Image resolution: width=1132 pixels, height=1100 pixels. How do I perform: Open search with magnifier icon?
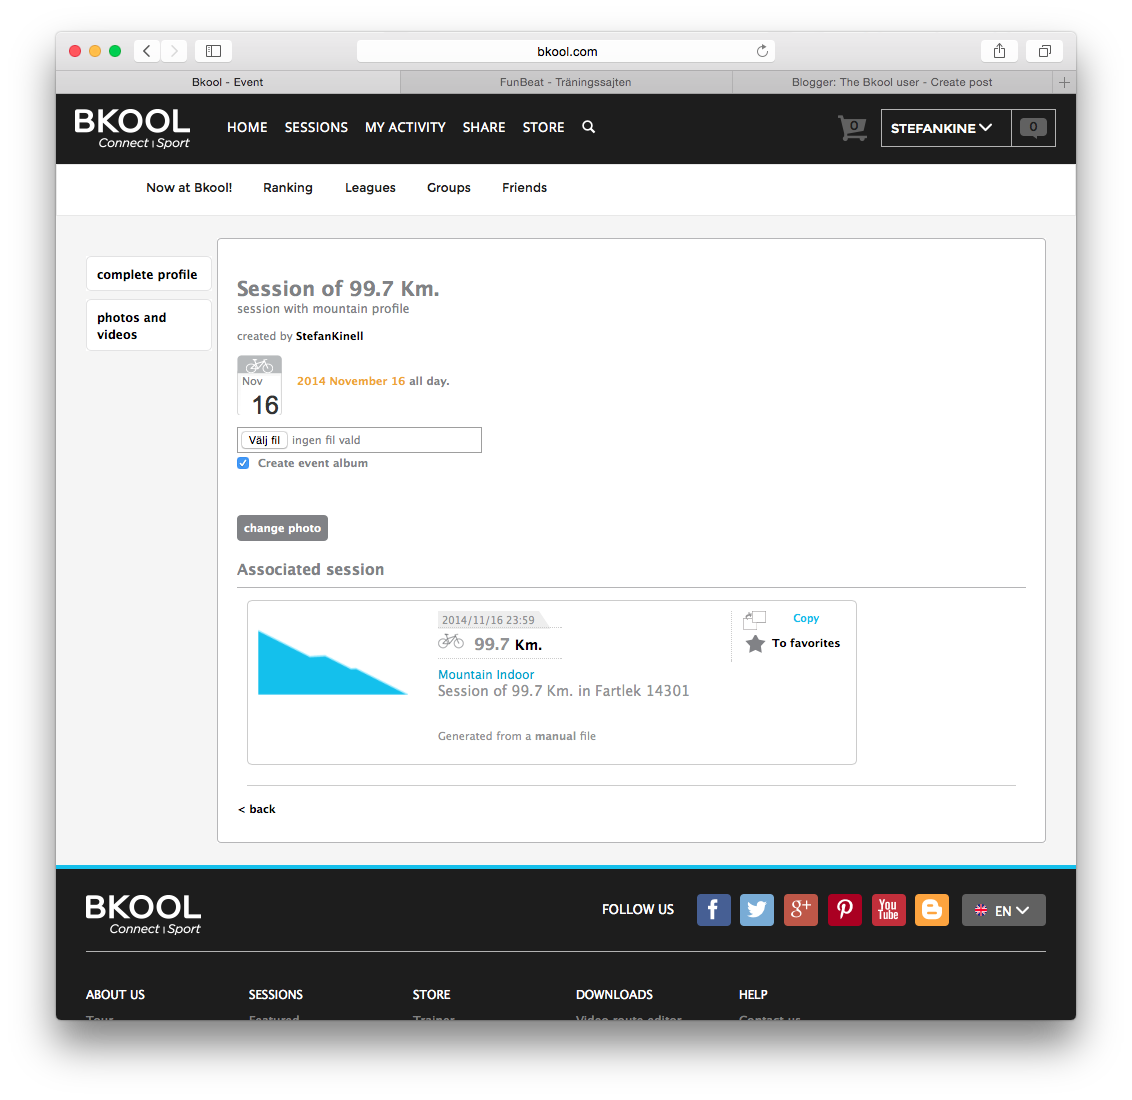588,127
